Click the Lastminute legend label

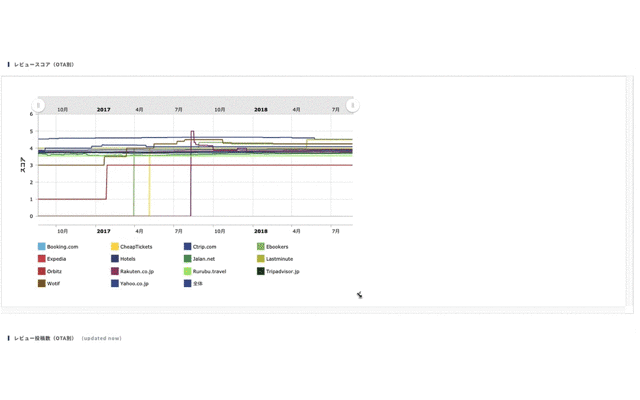tap(280, 259)
